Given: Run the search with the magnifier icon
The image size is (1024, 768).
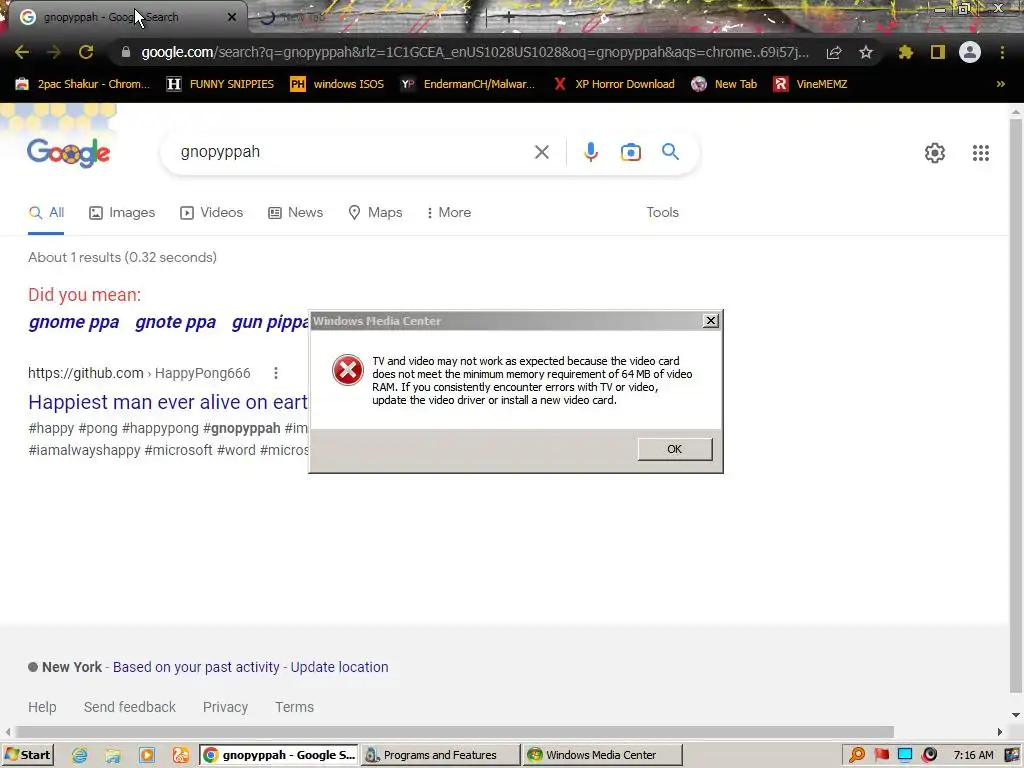Looking at the screenshot, I should click(670, 152).
